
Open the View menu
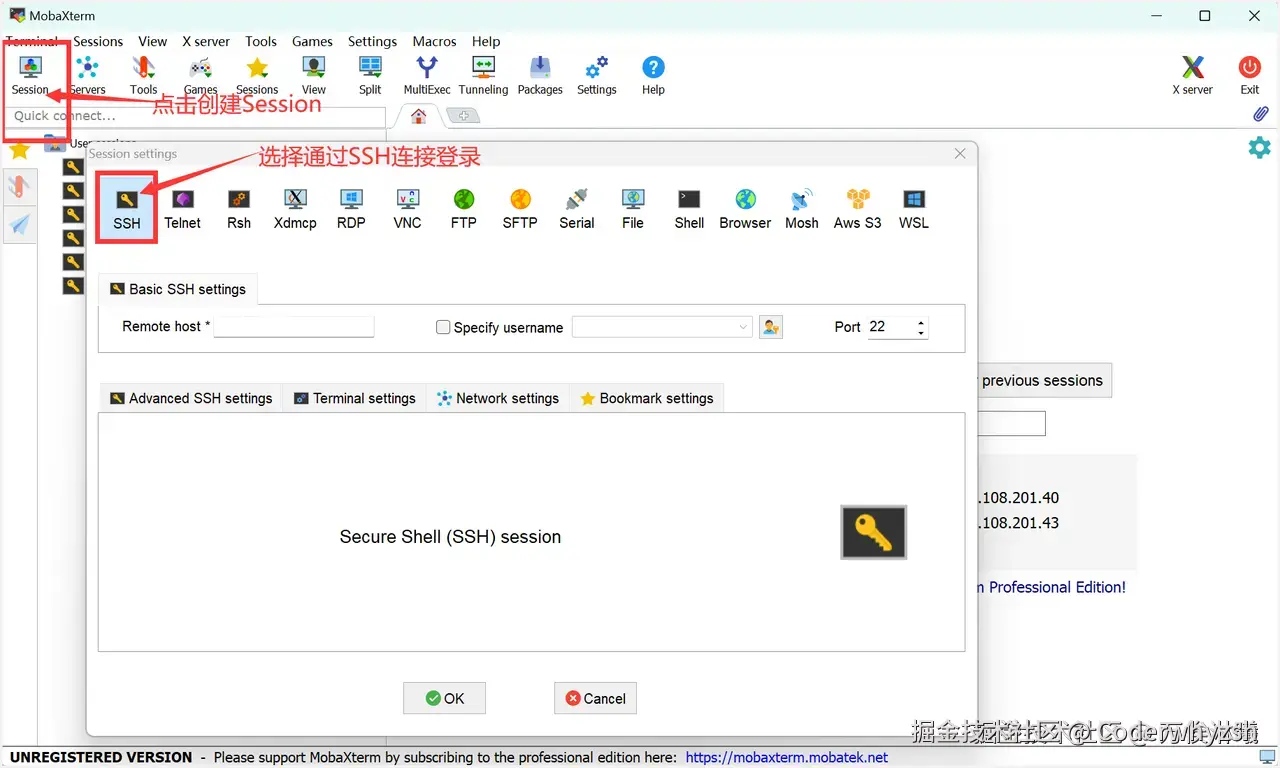(x=153, y=41)
